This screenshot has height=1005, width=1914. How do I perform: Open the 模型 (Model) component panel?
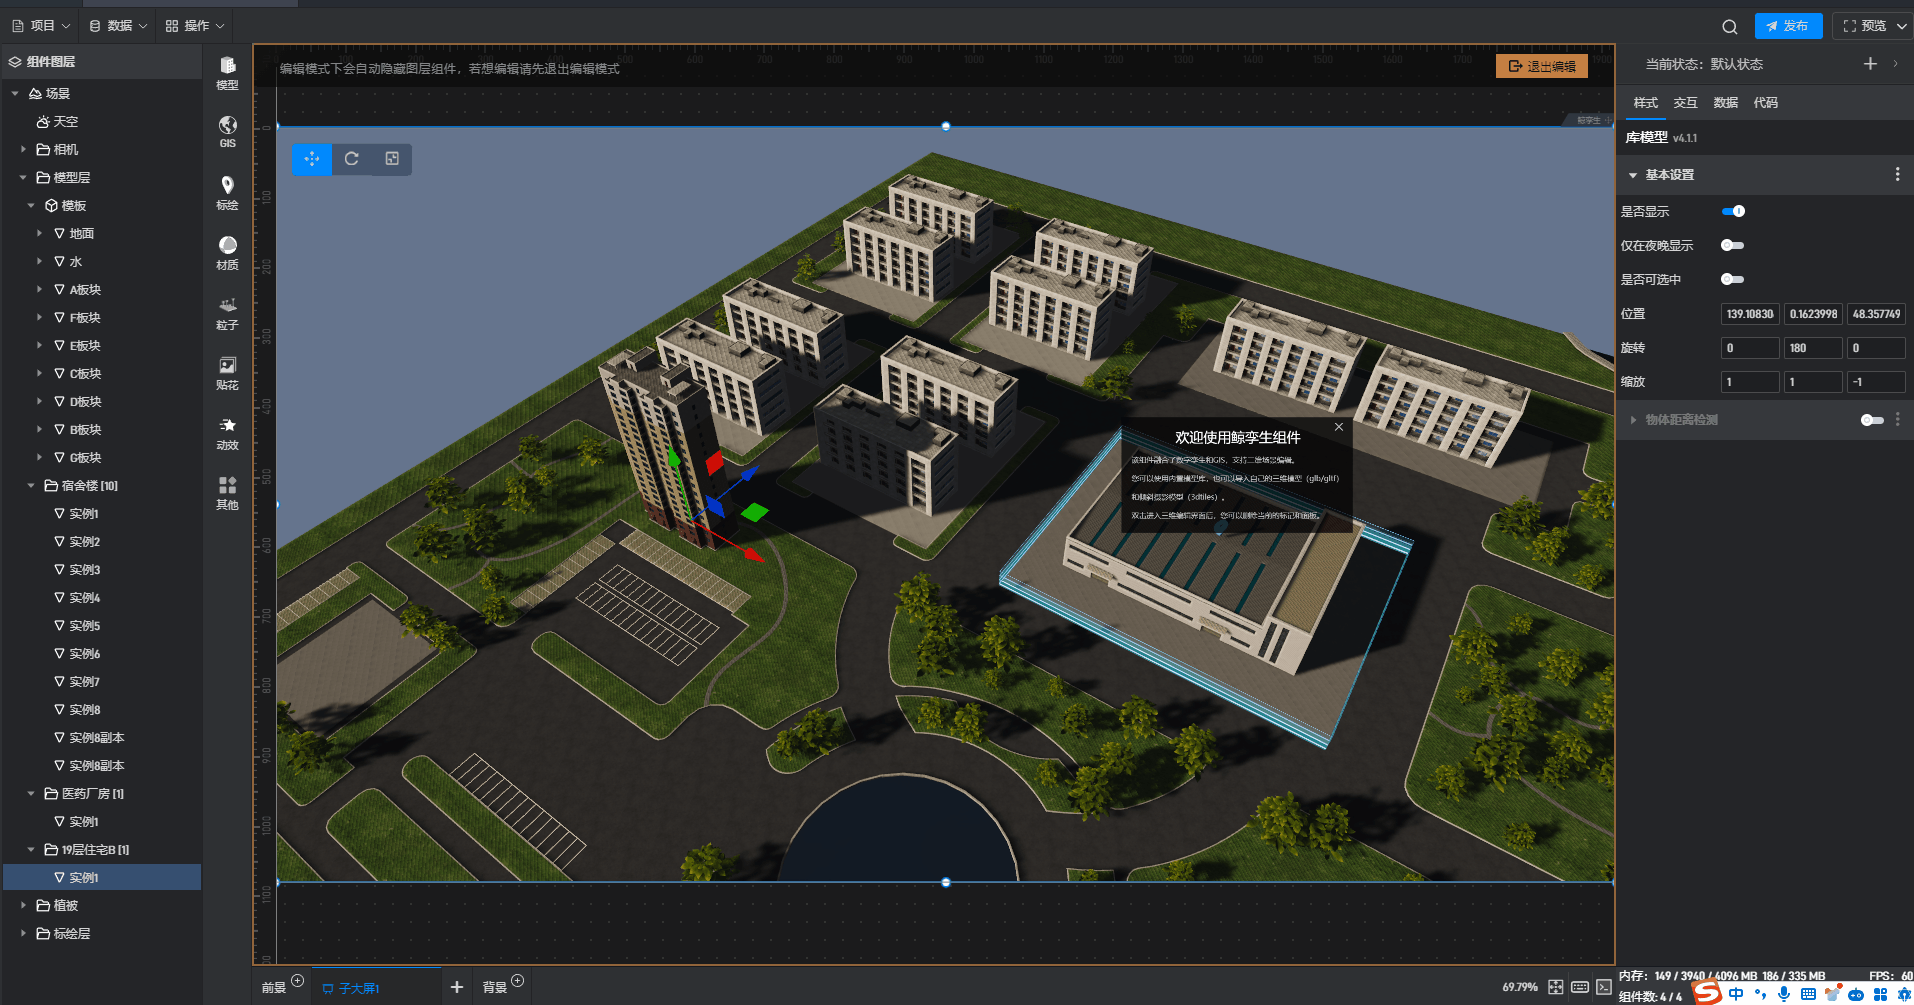[x=227, y=72]
